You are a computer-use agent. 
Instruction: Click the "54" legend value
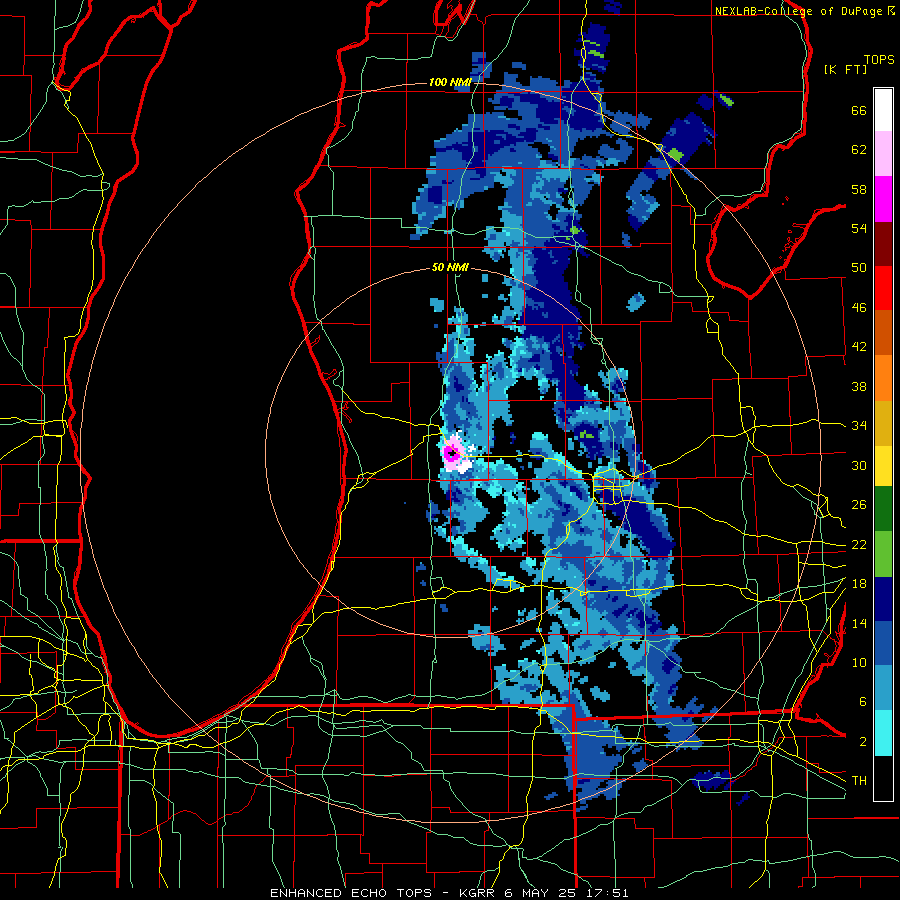click(x=859, y=228)
